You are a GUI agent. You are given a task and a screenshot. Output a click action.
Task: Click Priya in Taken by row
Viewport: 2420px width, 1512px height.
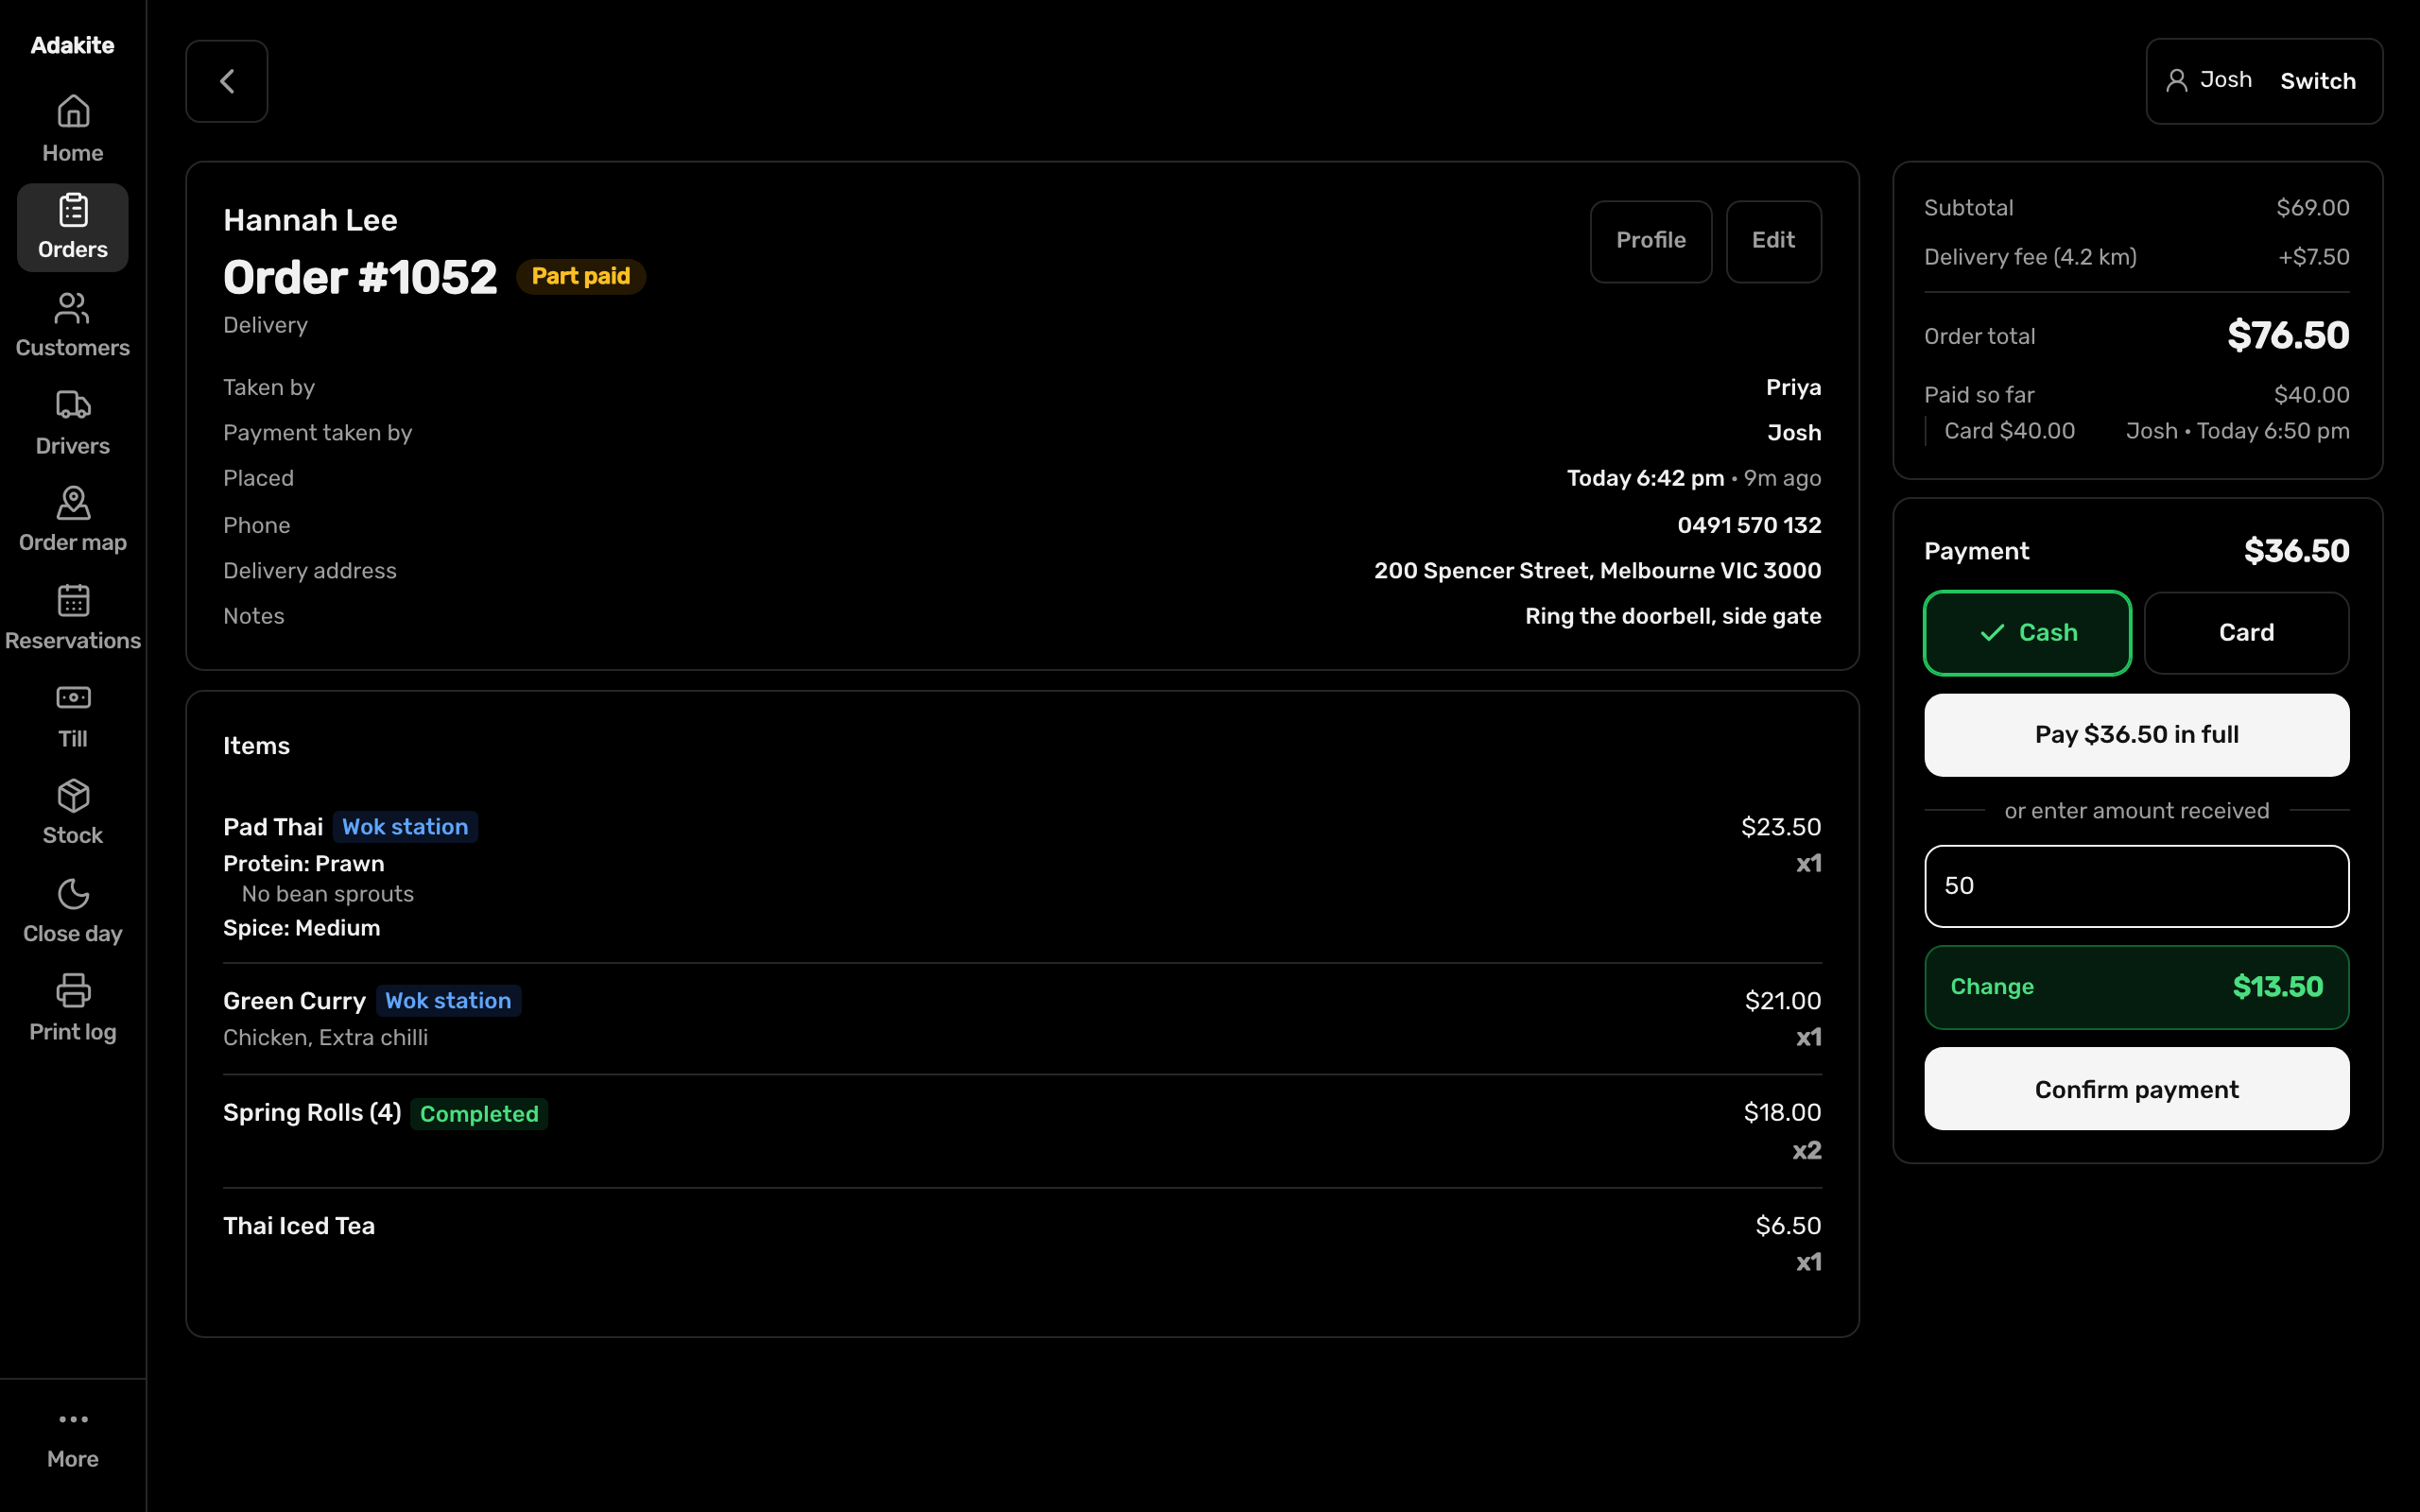point(1793,387)
